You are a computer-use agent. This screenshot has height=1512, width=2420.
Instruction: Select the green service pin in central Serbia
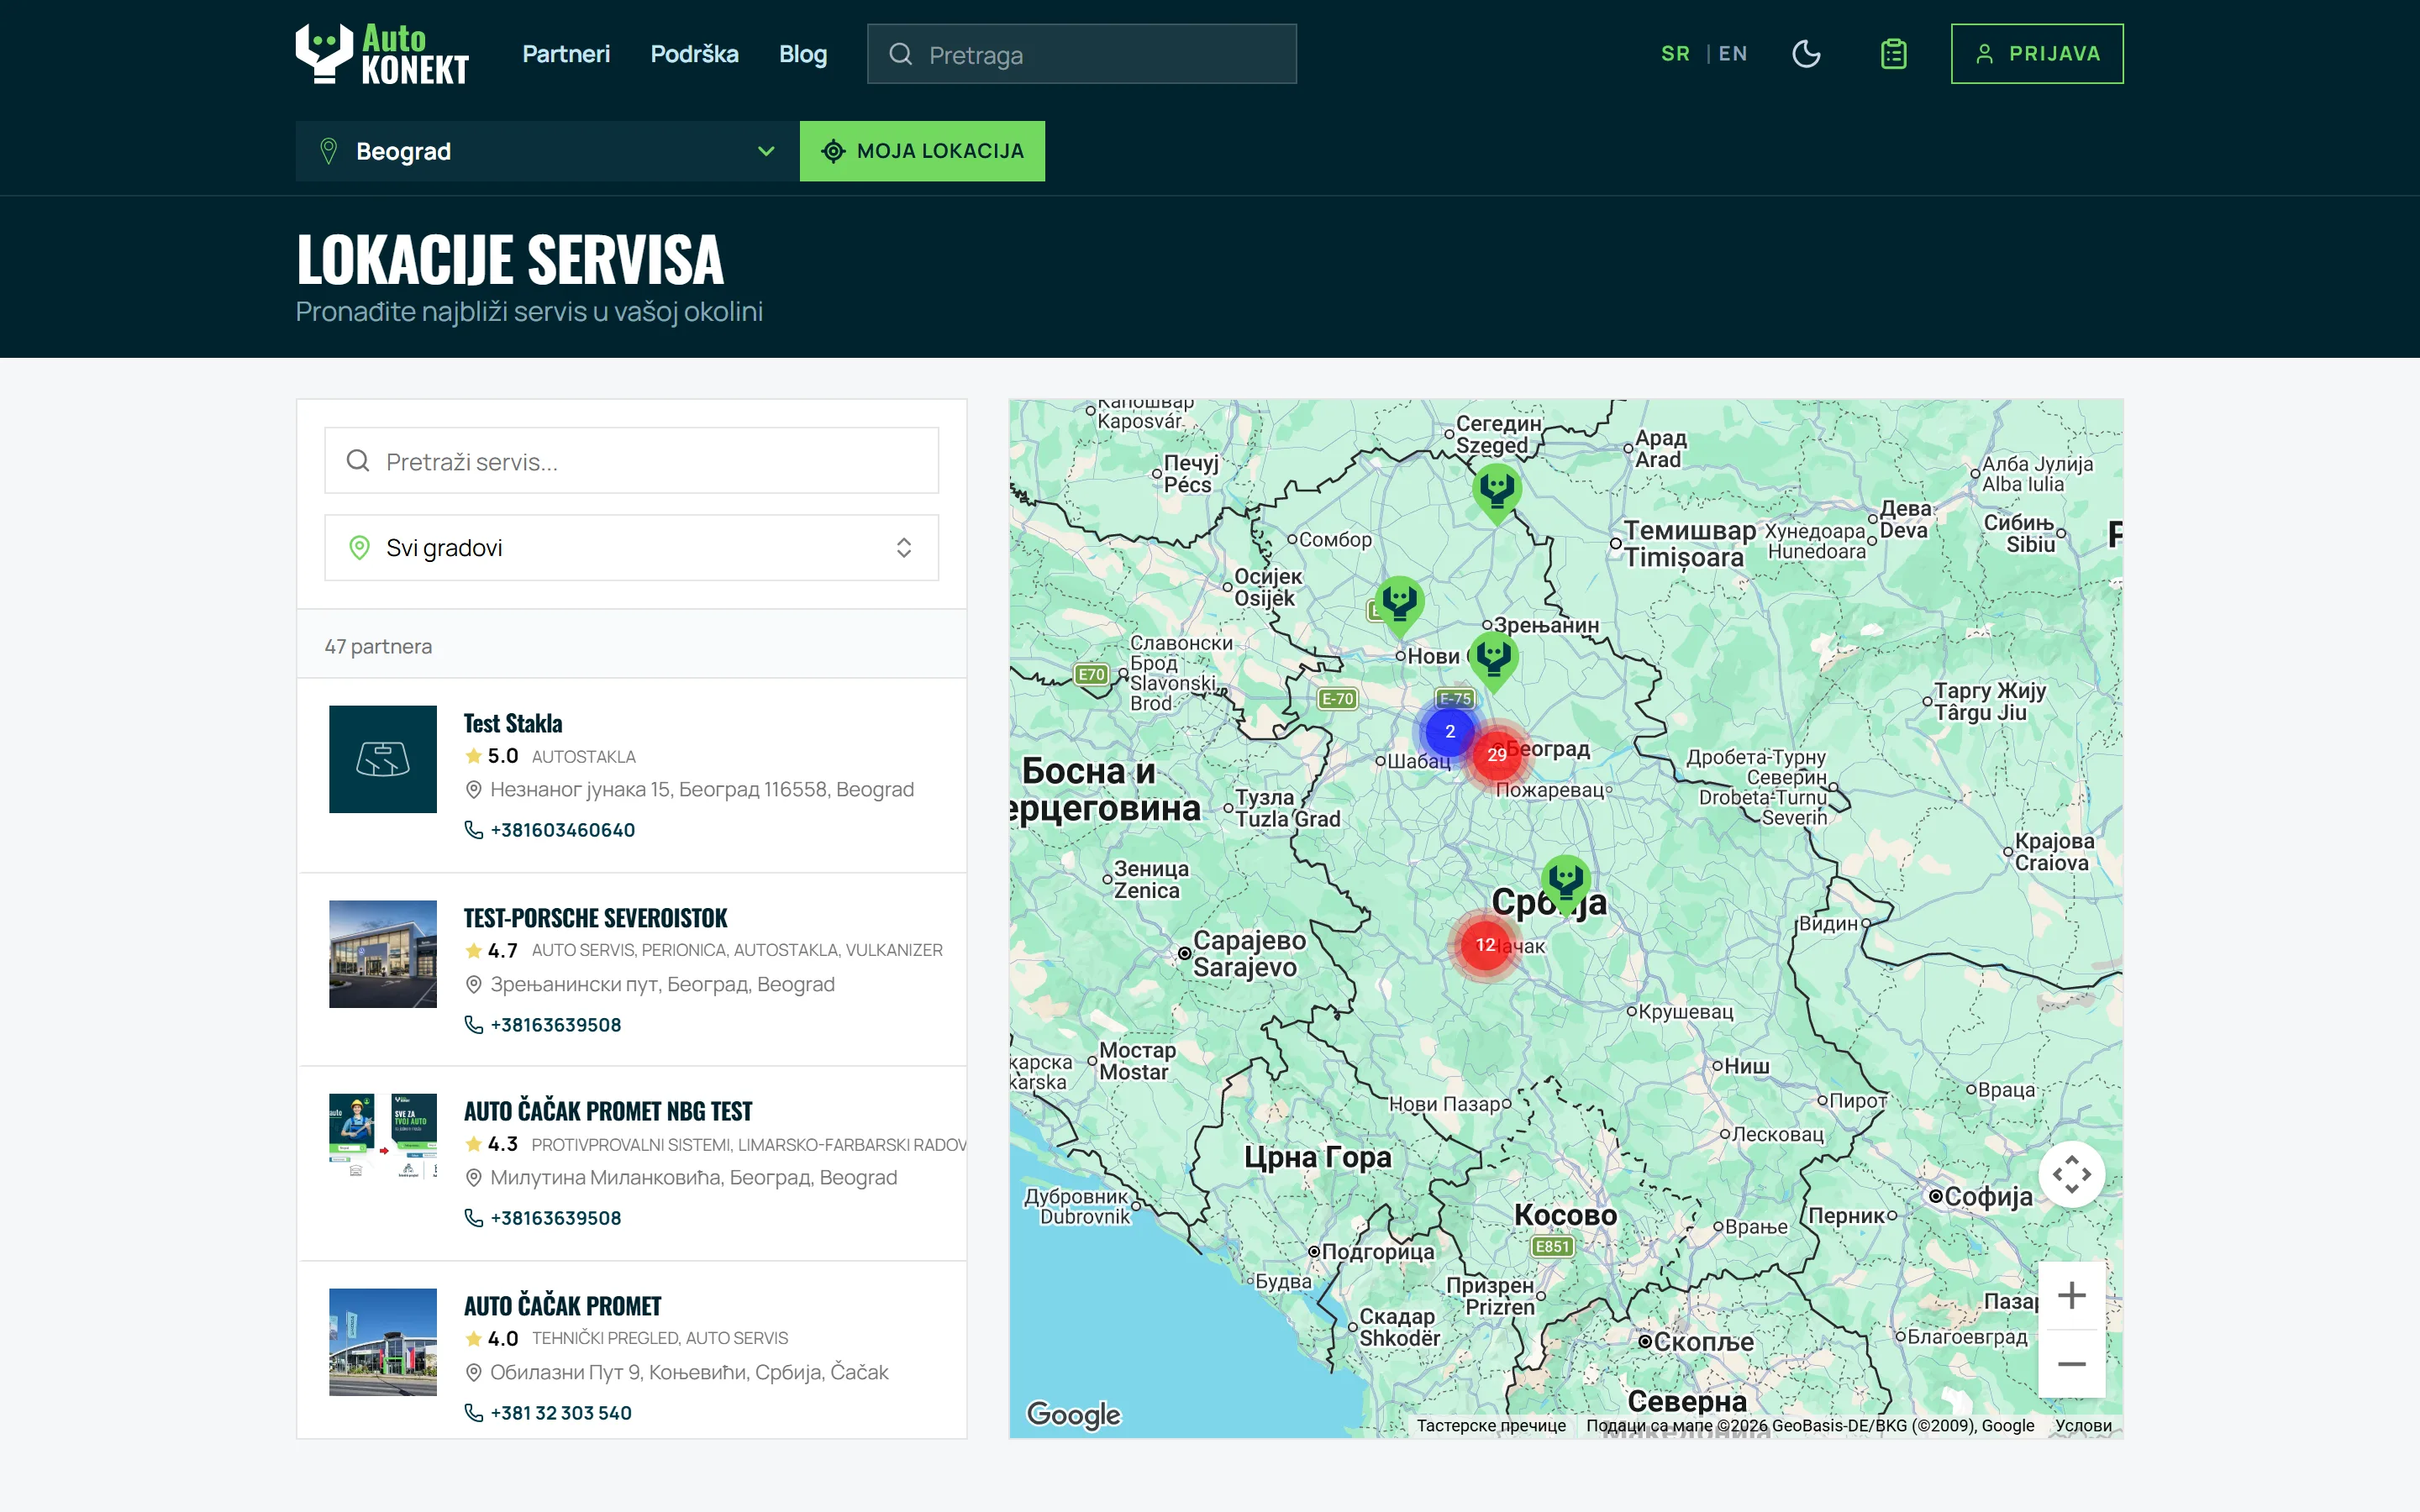[x=1565, y=884]
